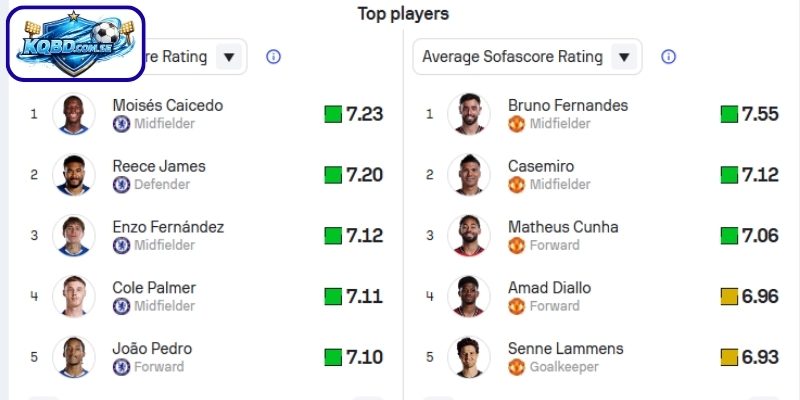Image resolution: width=800 pixels, height=400 pixels.
Task: Click Moisés Caicedo's player photo
Action: [x=74, y=114]
